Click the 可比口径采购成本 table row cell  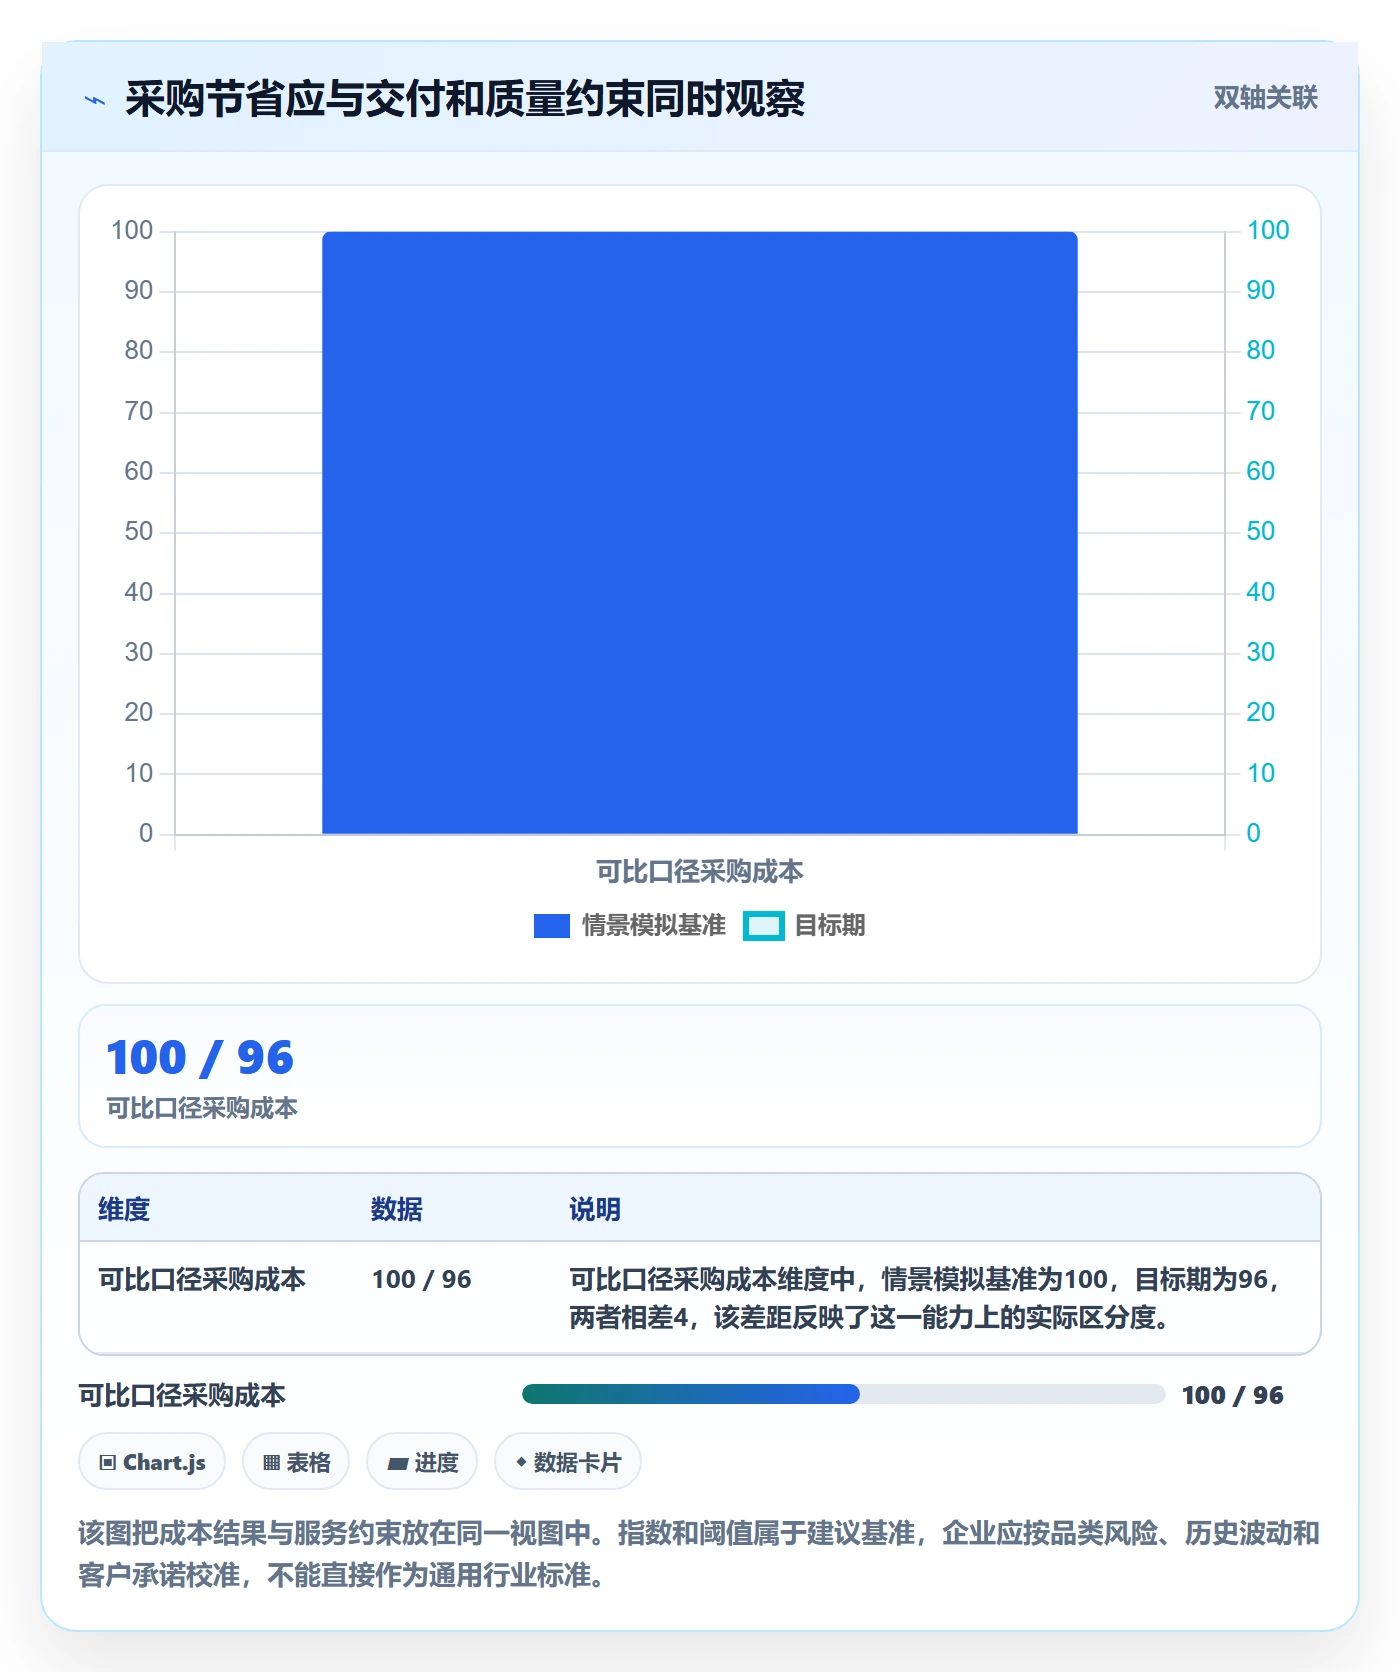202,1279
